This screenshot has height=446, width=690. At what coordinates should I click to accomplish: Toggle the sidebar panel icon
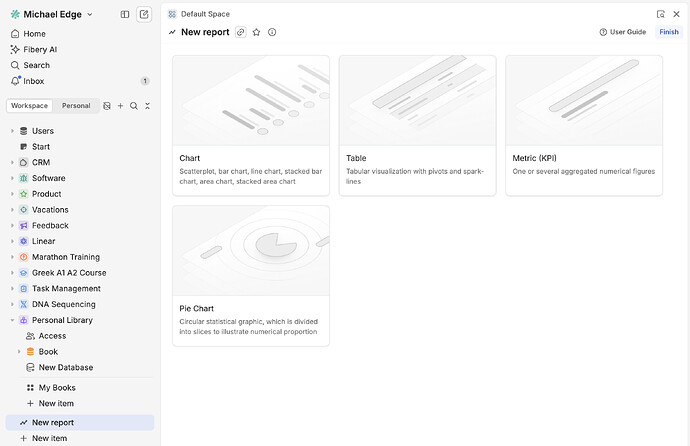tap(125, 15)
